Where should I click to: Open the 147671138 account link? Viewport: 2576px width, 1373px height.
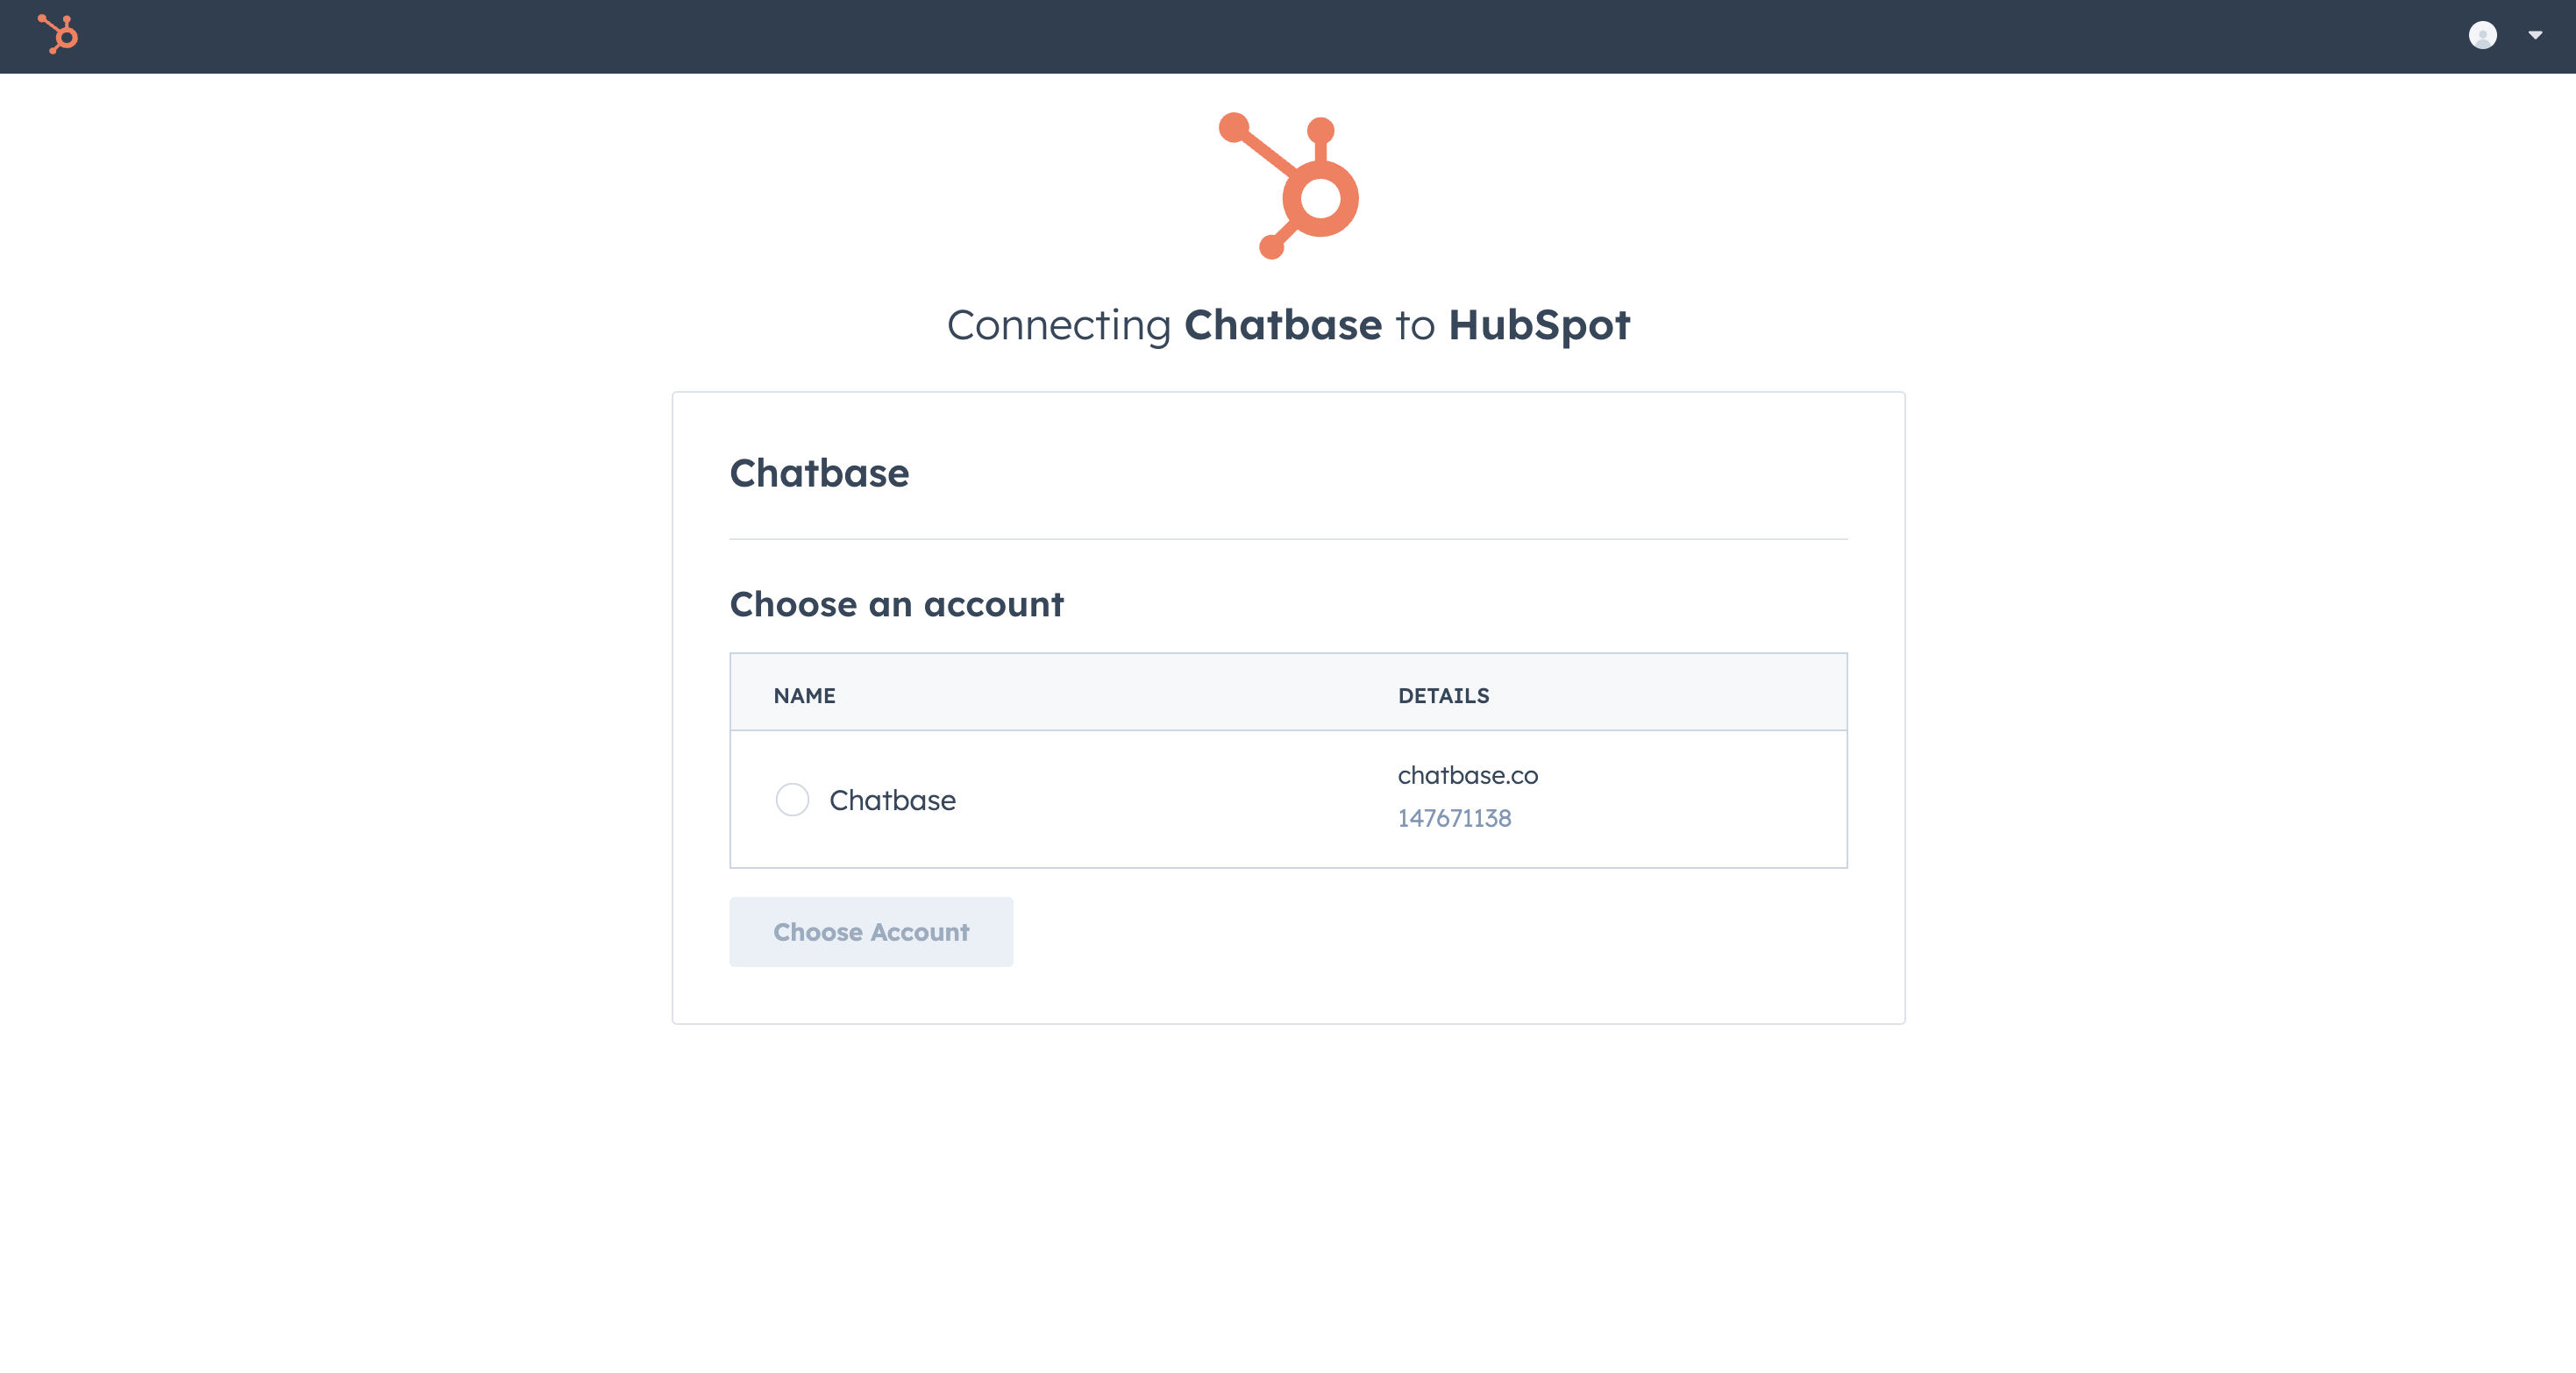coord(1455,818)
